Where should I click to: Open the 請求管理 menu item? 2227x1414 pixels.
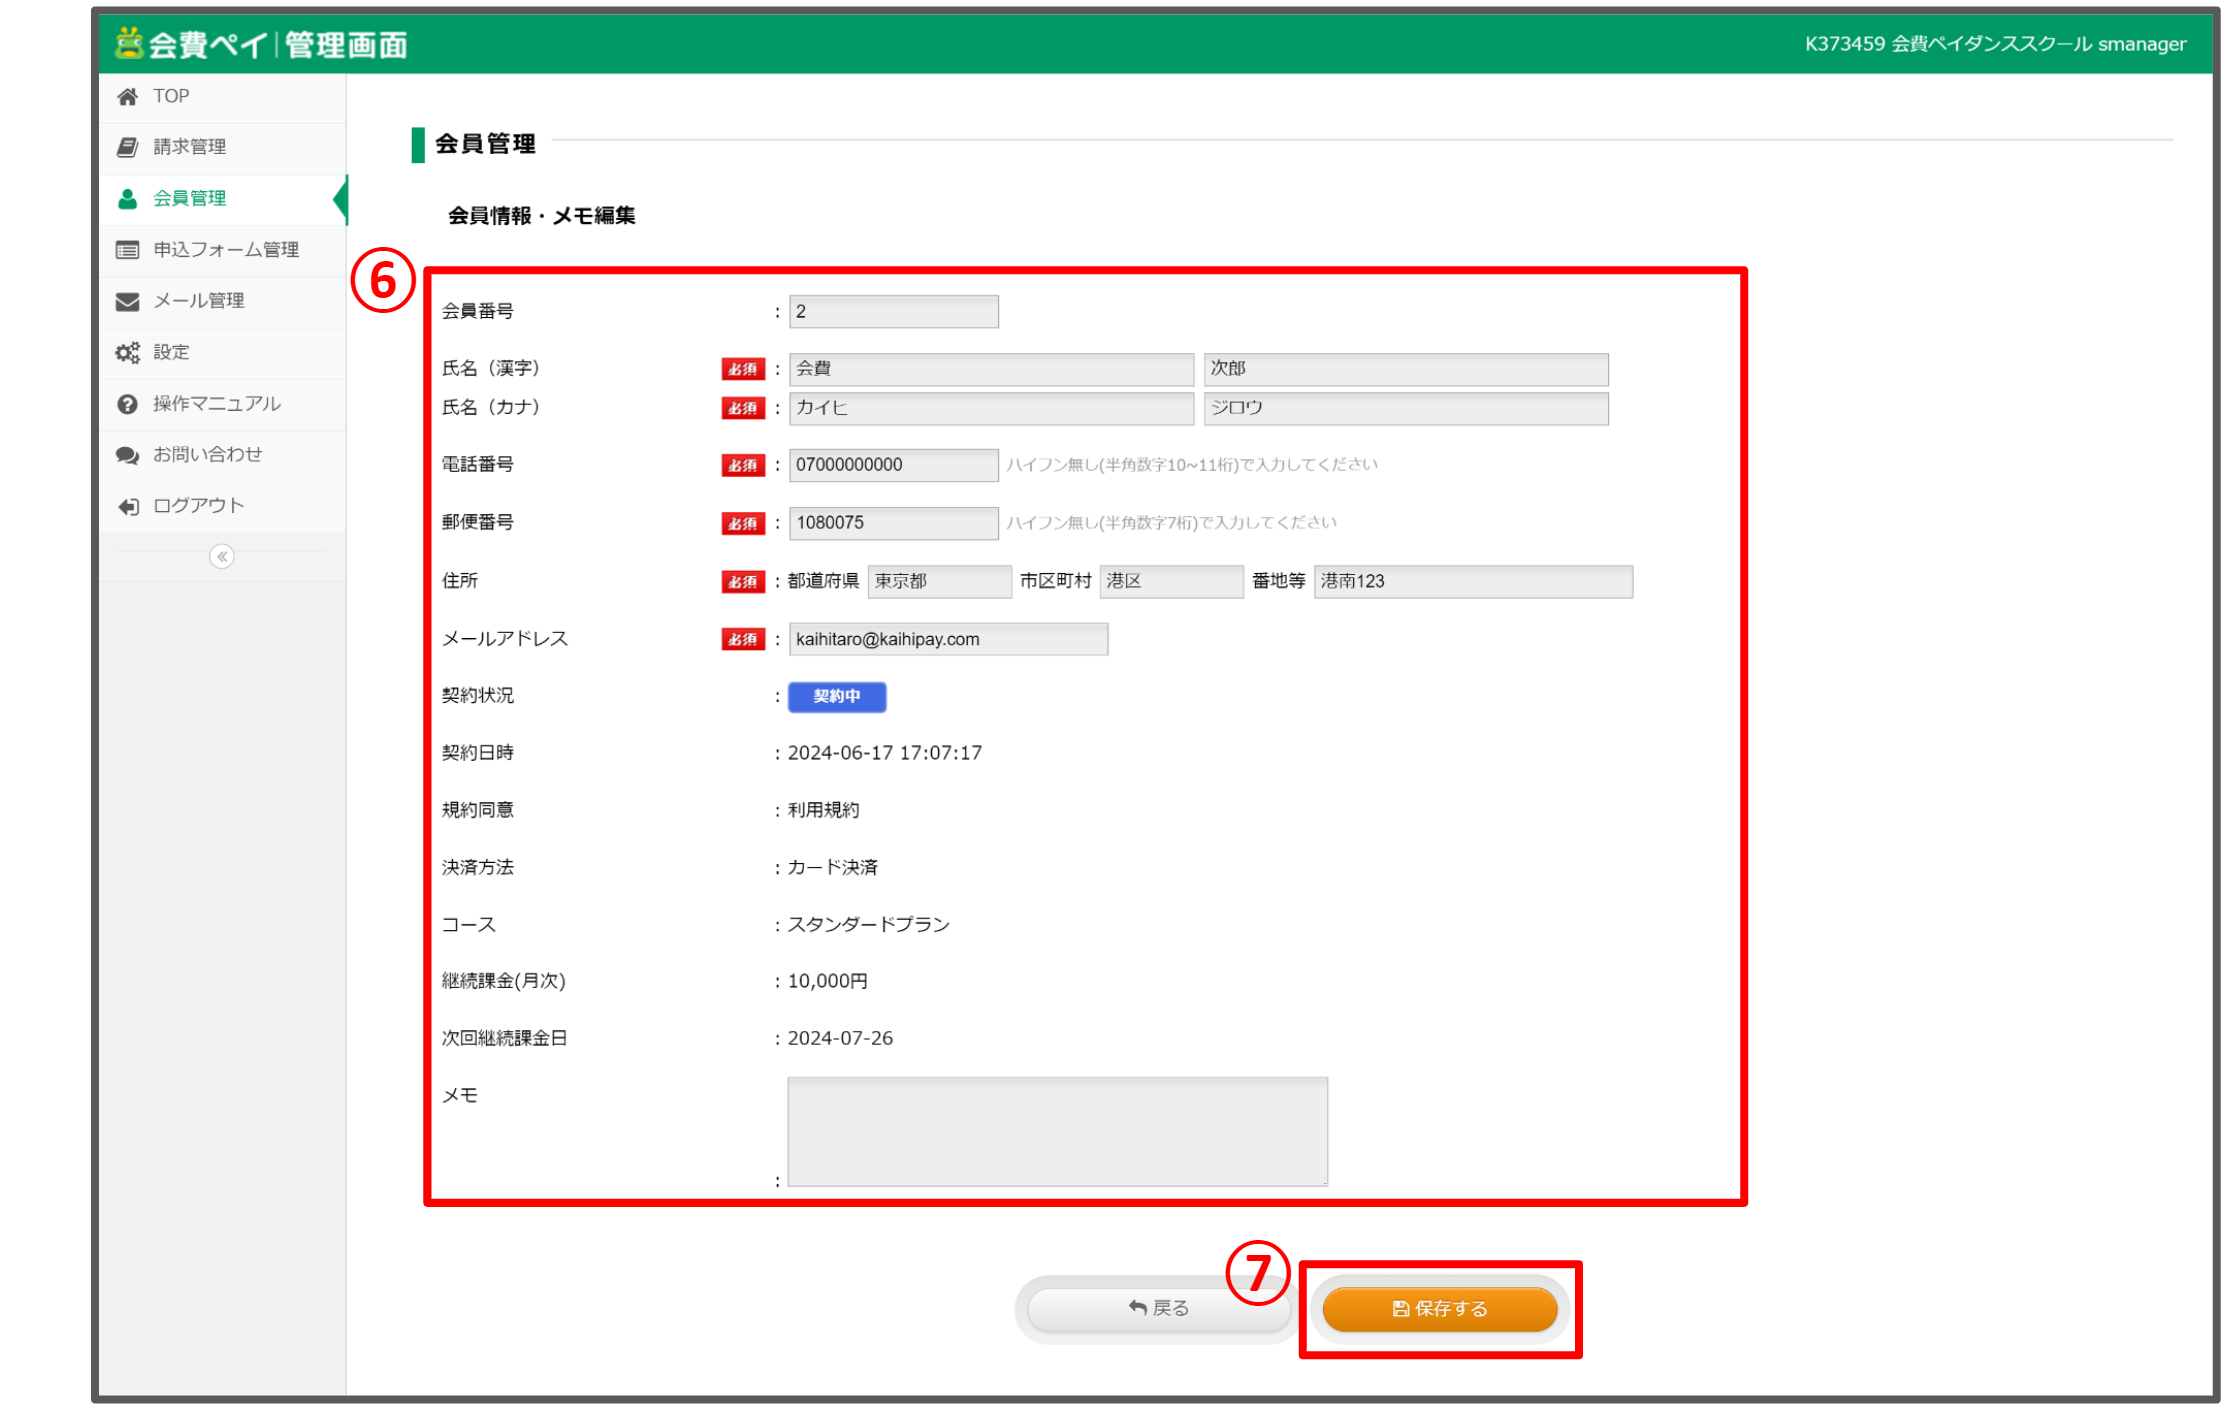(x=190, y=147)
